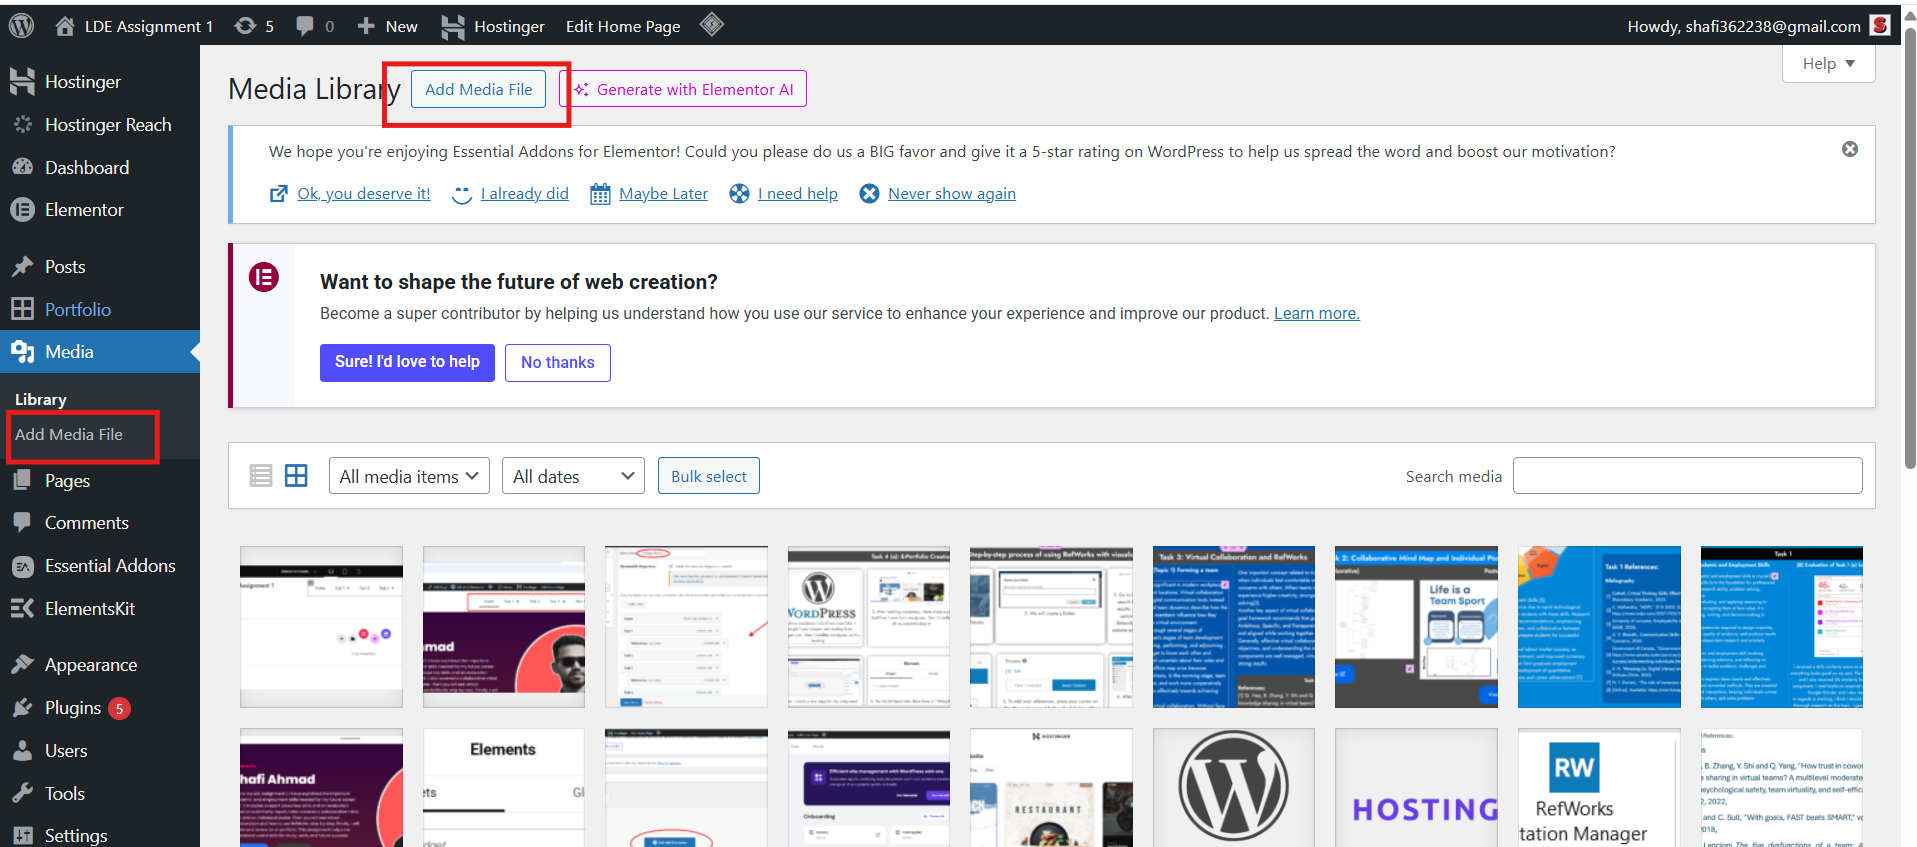Click the user avatar next to Howdy
1917x847 pixels.
[1880, 26]
